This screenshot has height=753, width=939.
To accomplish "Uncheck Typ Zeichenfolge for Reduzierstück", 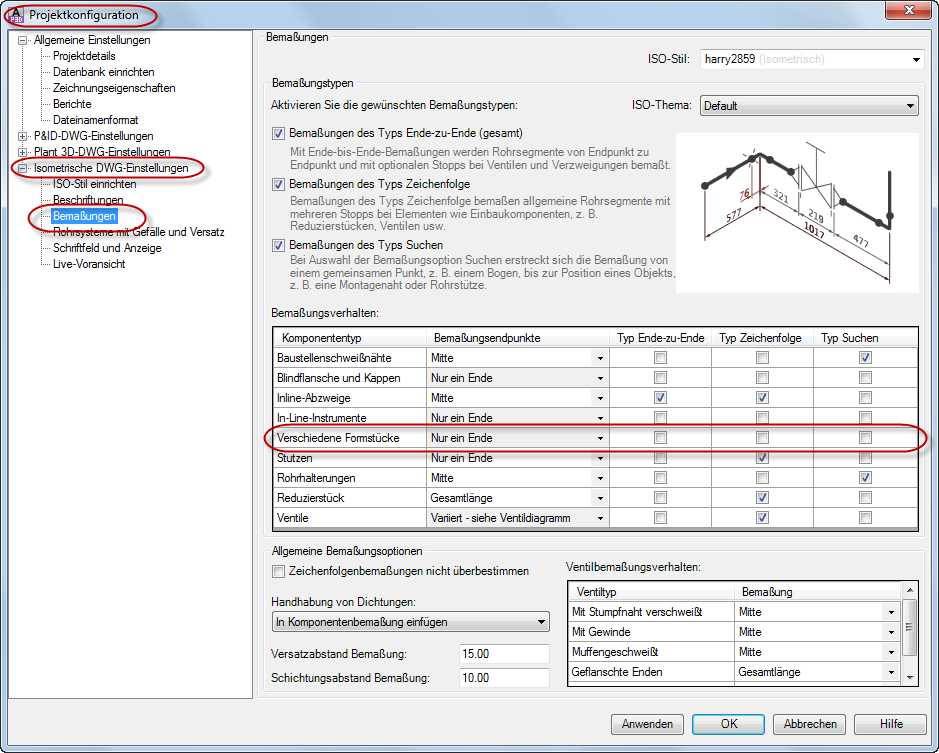I will point(762,498).
